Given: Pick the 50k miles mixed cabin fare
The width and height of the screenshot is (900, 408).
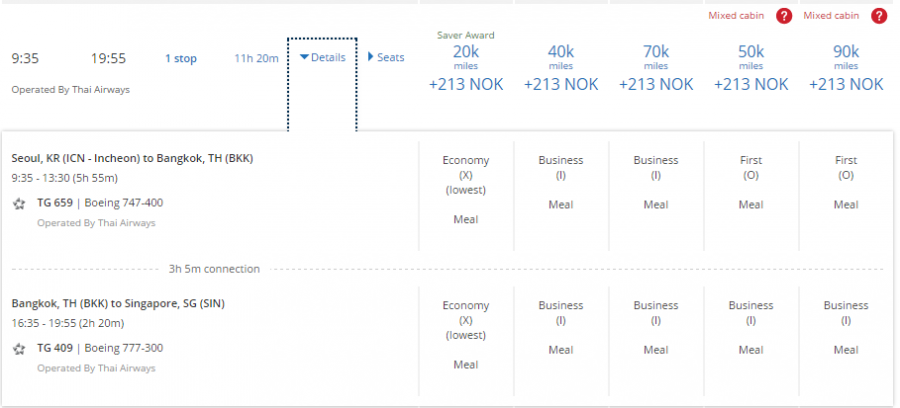Looking at the screenshot, I should click(751, 66).
